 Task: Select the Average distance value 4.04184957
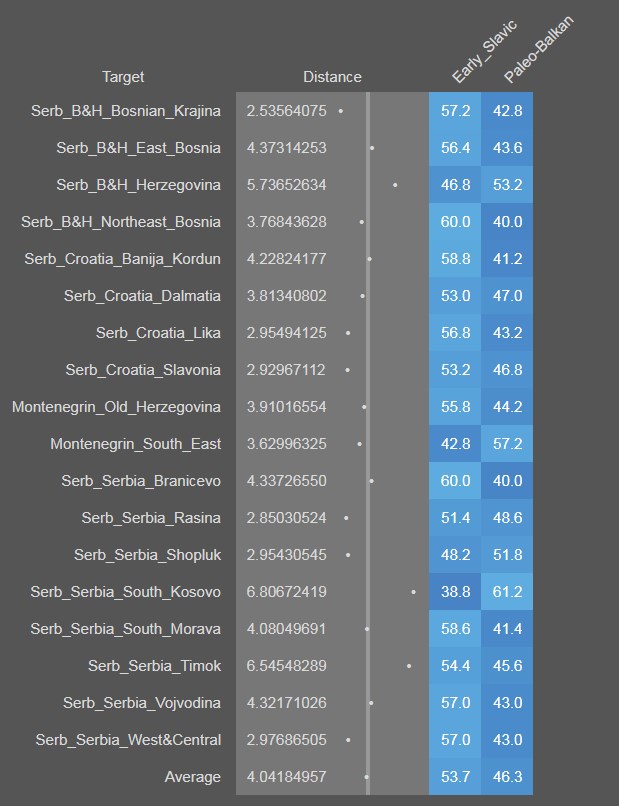pos(287,777)
